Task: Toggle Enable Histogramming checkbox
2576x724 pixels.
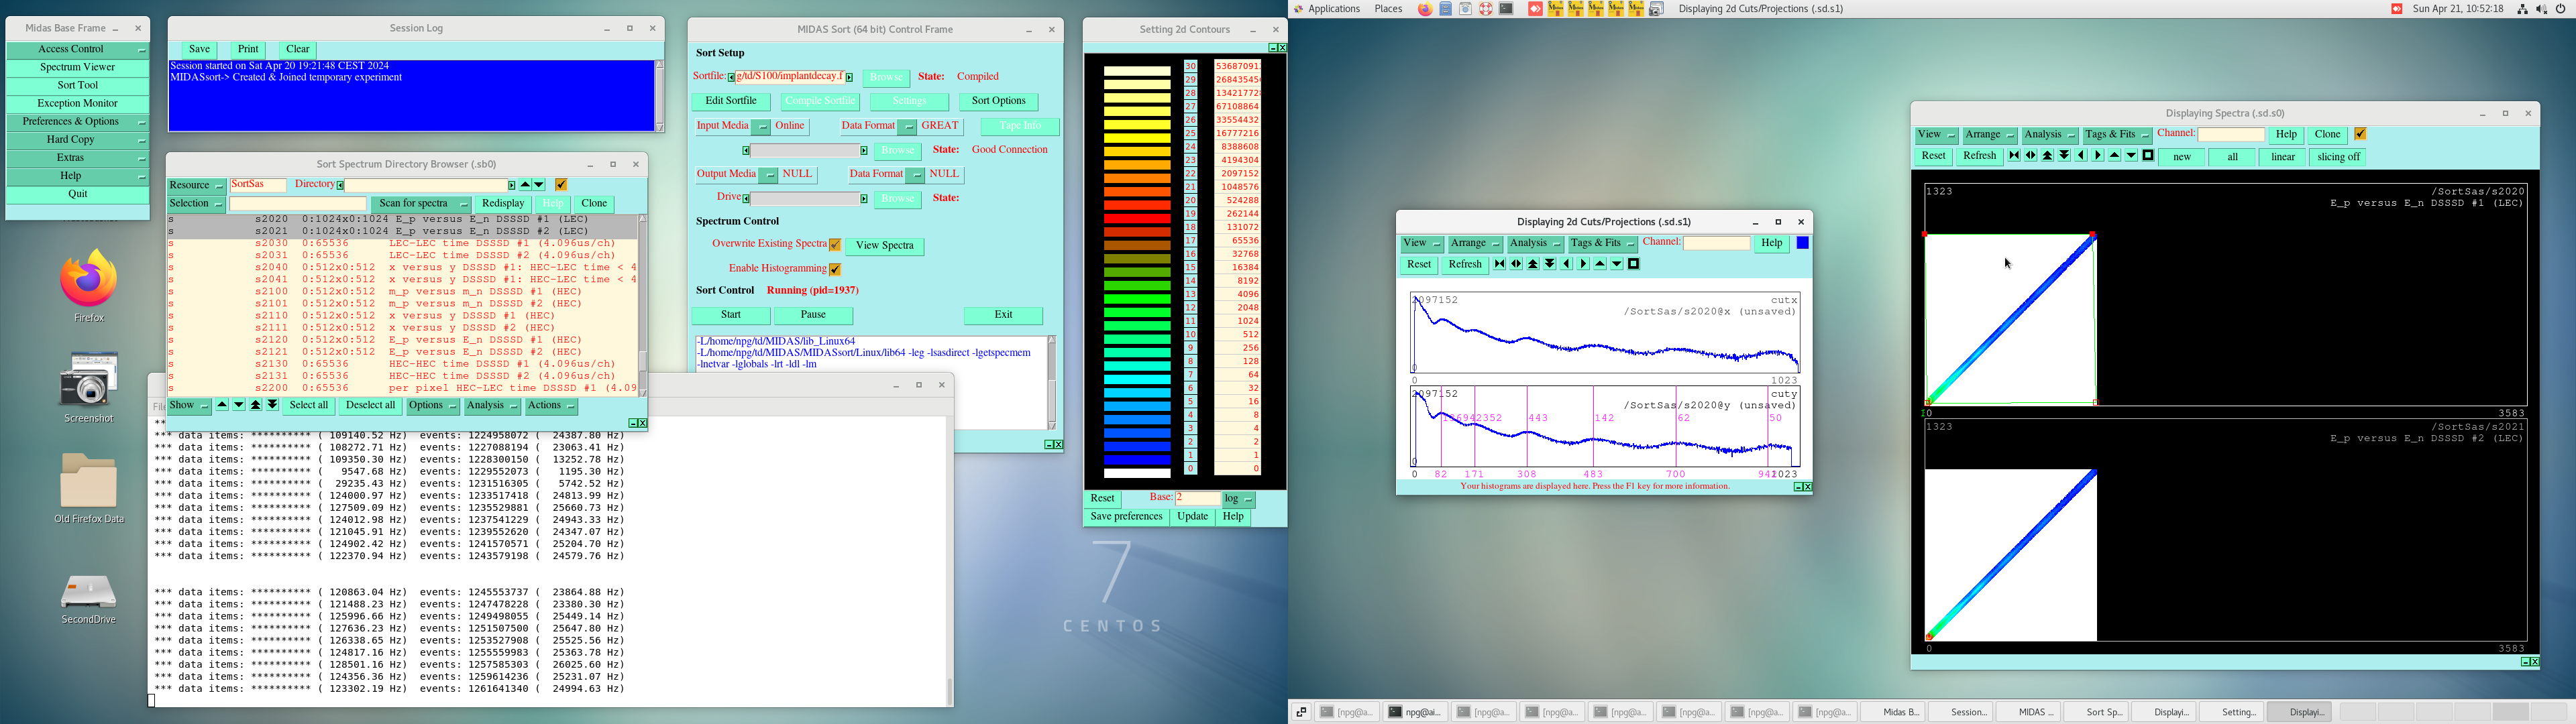Action: [x=835, y=269]
